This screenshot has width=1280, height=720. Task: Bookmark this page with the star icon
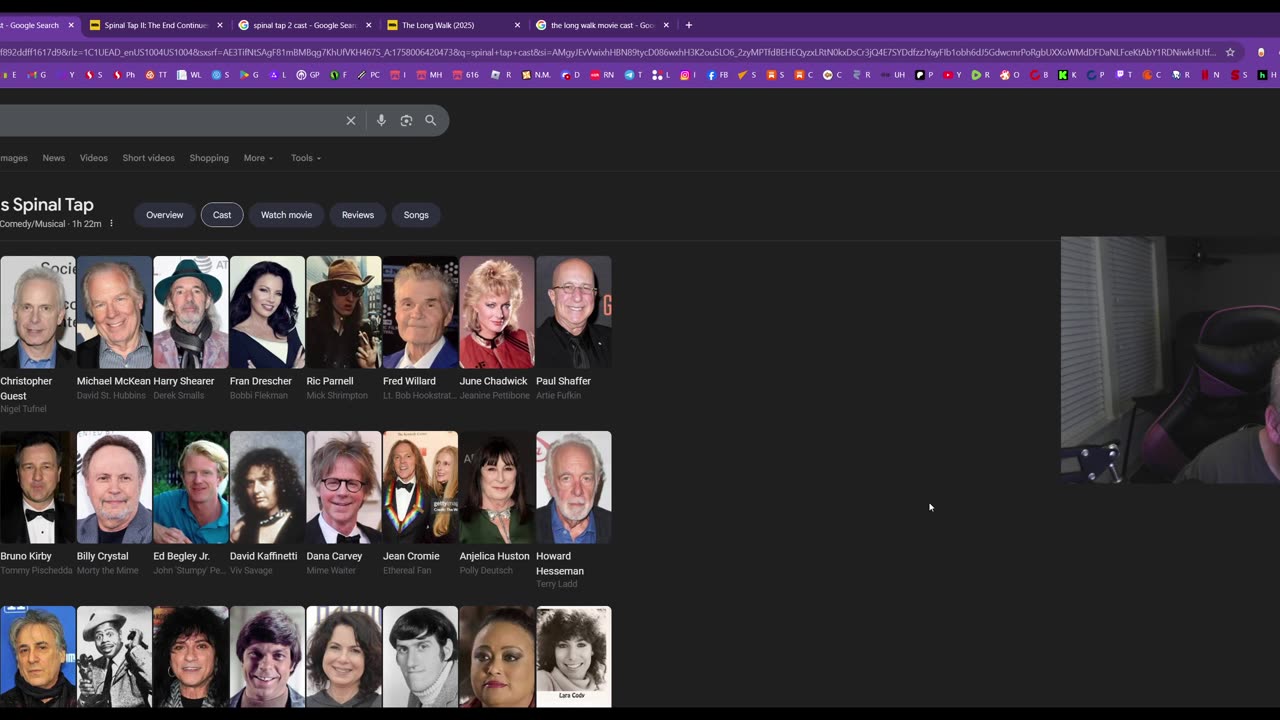pos(1230,52)
